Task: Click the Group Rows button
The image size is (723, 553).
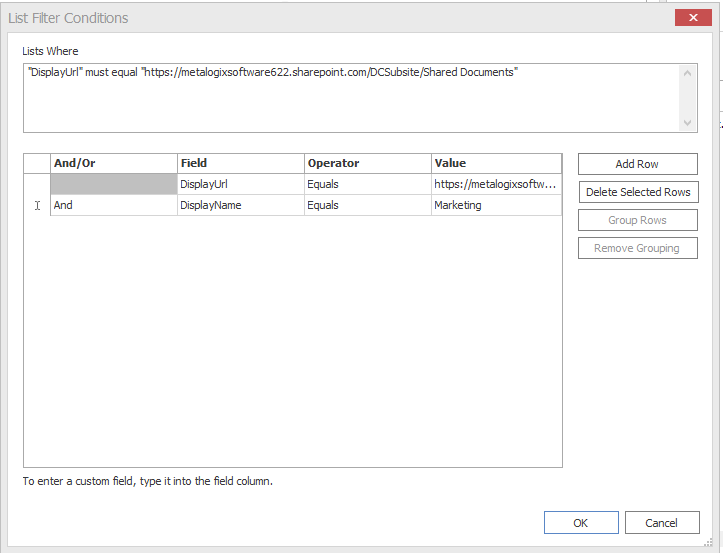Action: [x=637, y=220]
